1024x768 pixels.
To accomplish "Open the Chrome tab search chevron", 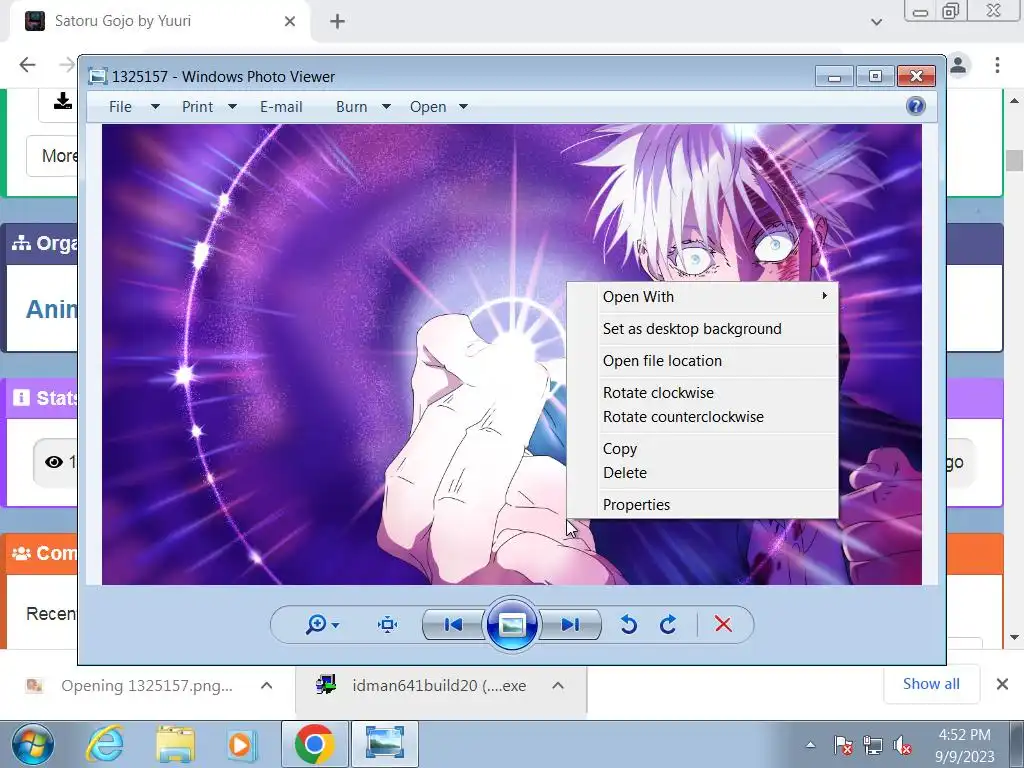I will pos(876,22).
